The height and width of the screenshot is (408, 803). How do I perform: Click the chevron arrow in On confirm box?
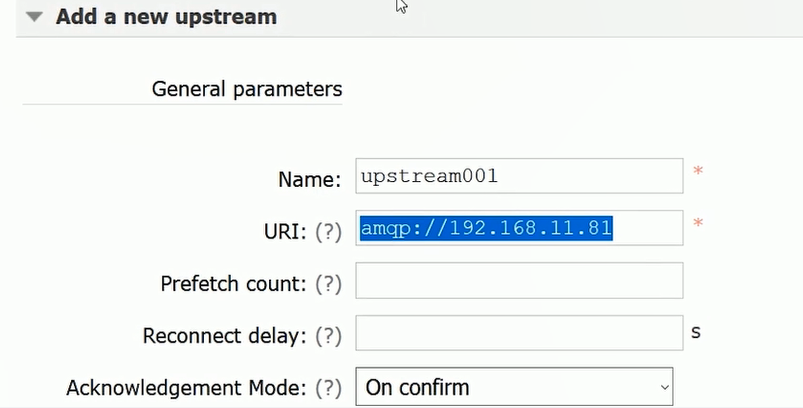tap(664, 388)
